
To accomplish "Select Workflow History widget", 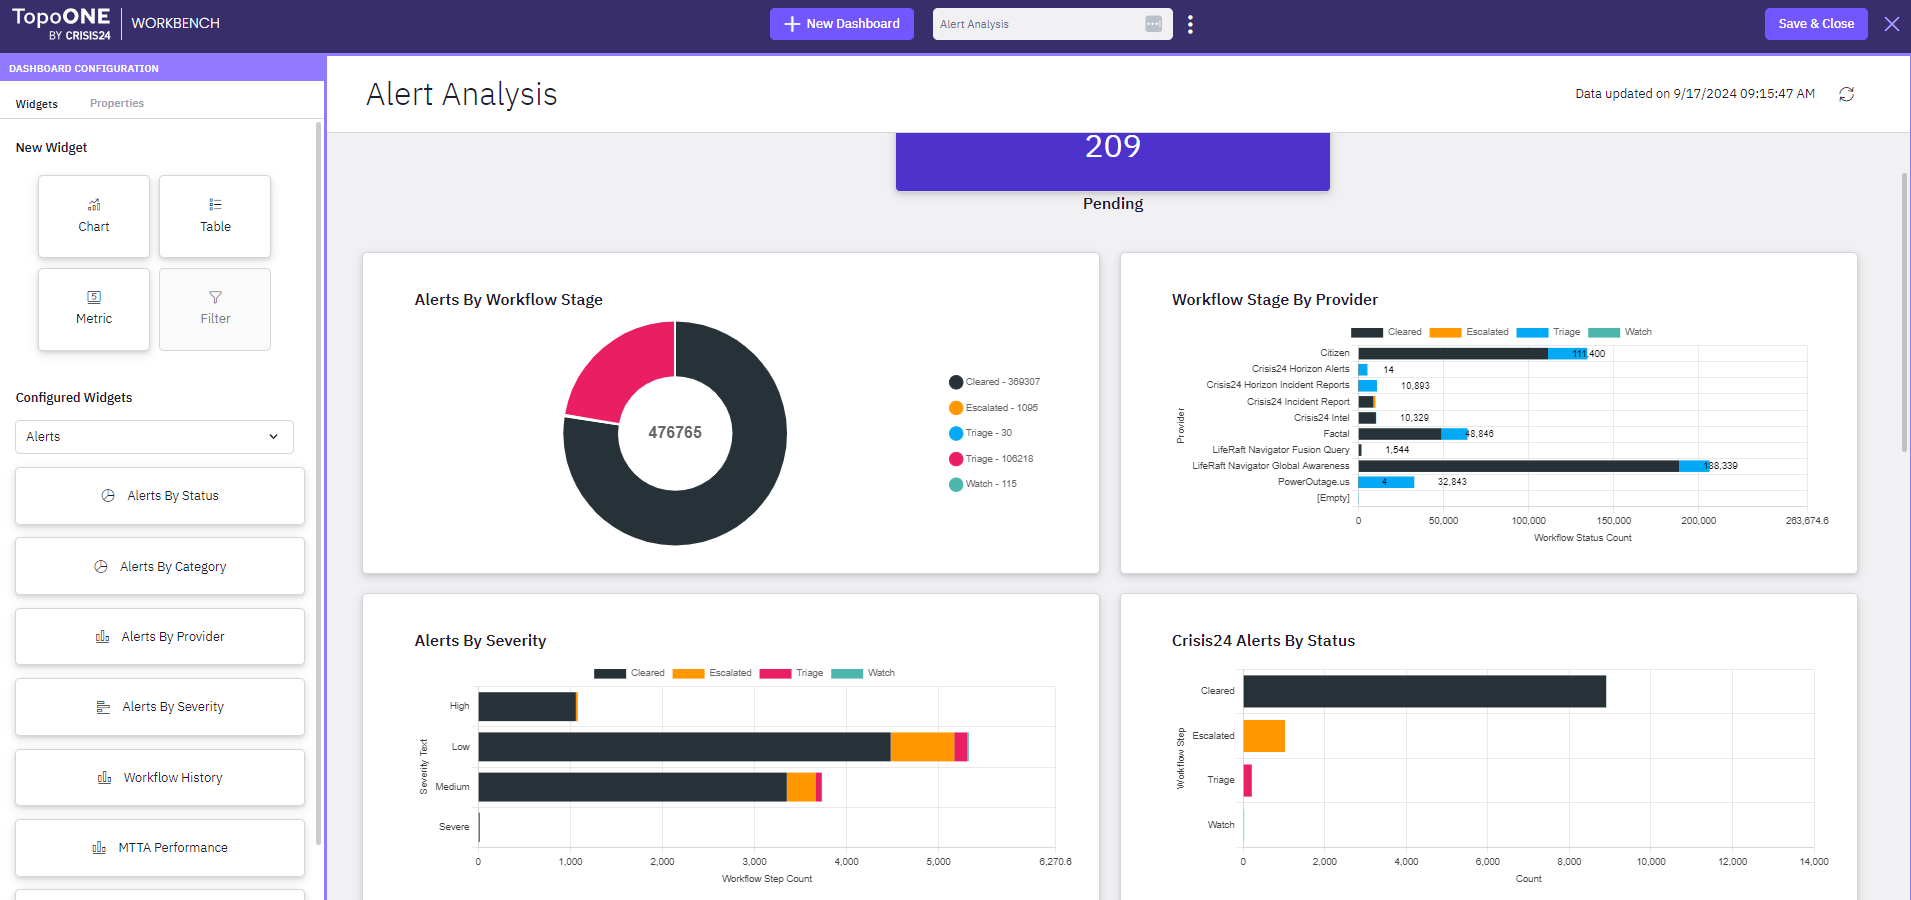I will pos(160,778).
